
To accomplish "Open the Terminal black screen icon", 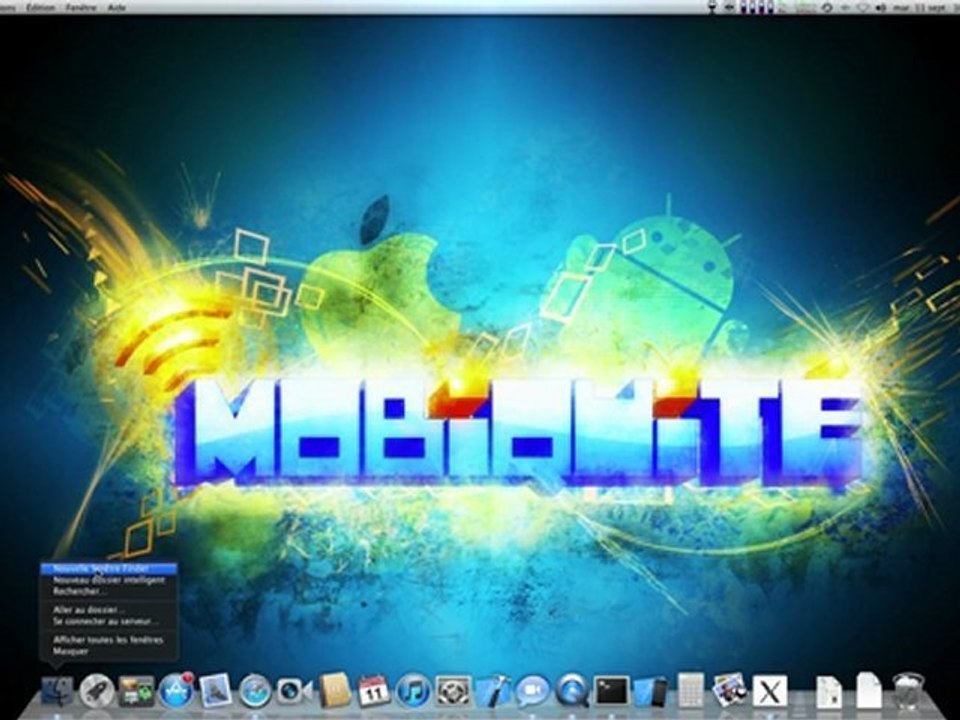I will click(x=612, y=691).
